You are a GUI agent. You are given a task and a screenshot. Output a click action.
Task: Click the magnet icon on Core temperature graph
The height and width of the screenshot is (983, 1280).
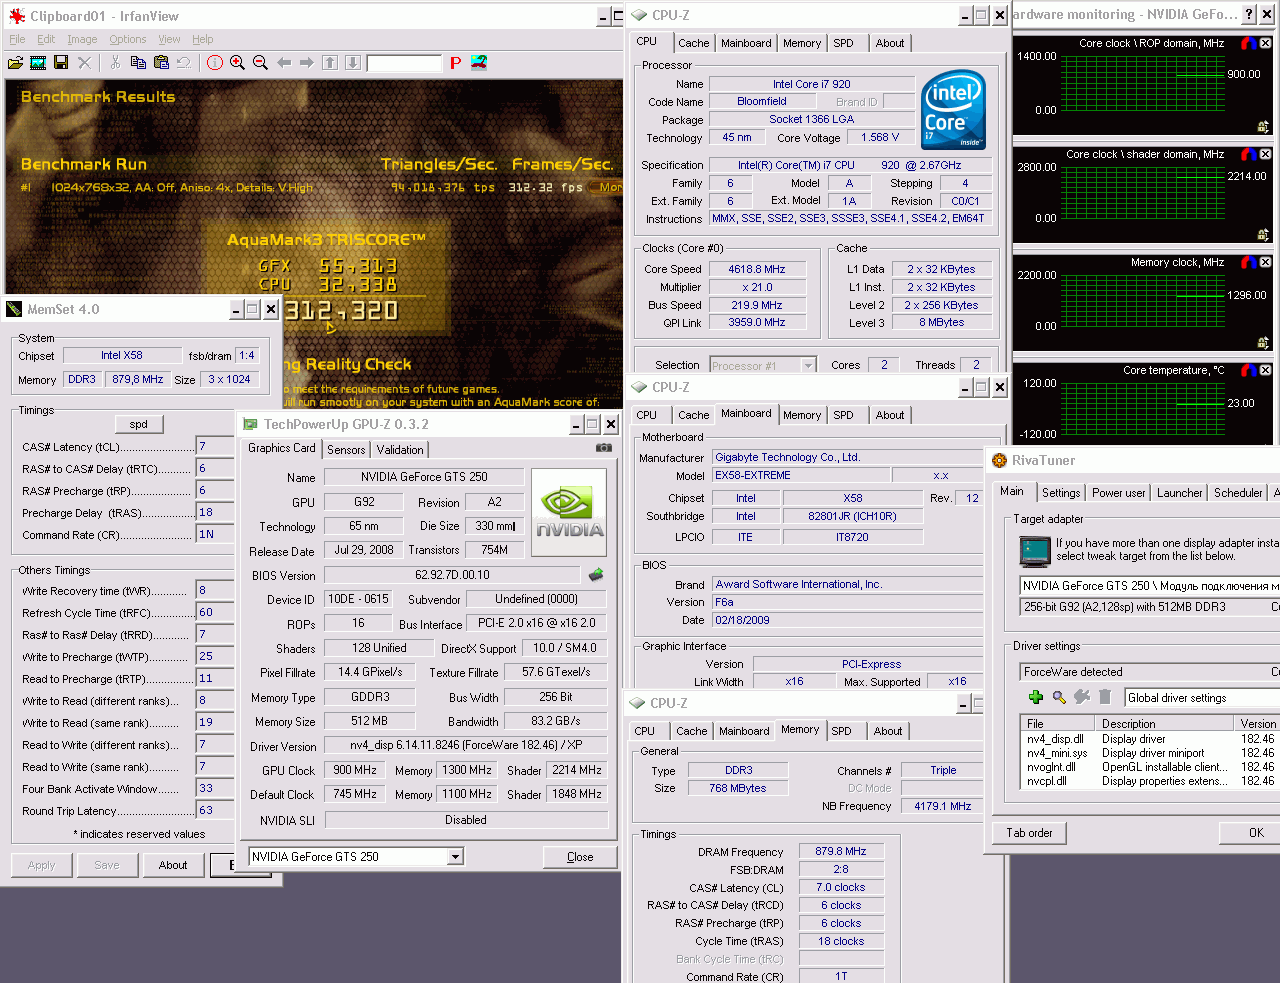point(1249,370)
